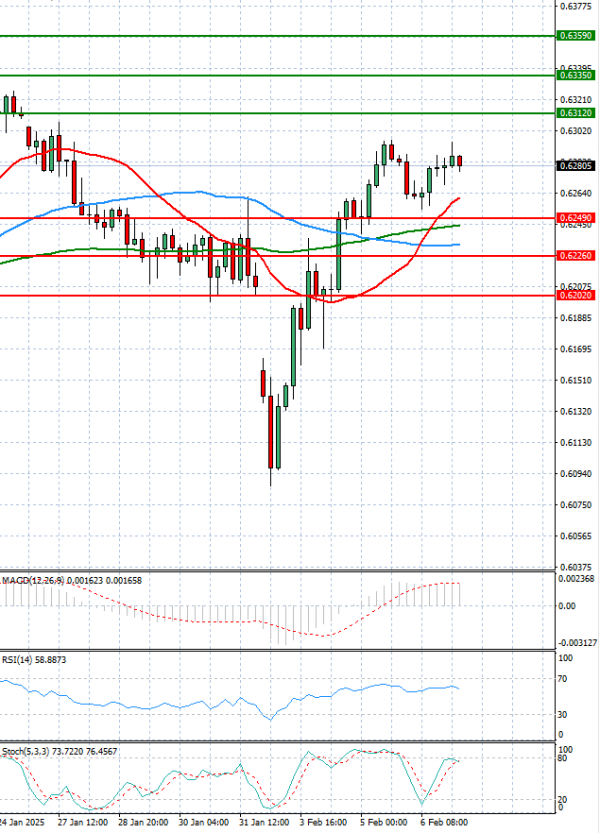Click the 0.60375 price scale value
The width and height of the screenshot is (600, 833).
coord(576,567)
